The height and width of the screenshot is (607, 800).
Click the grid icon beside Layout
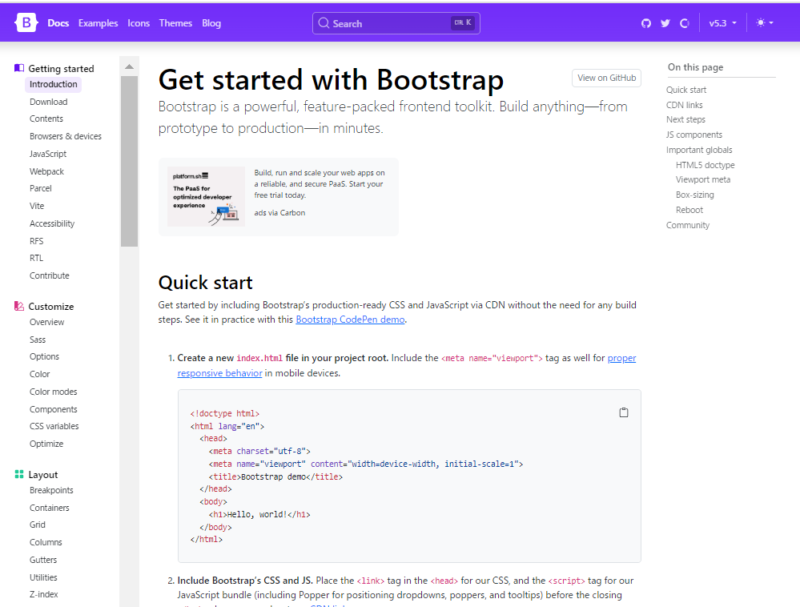click(17, 474)
